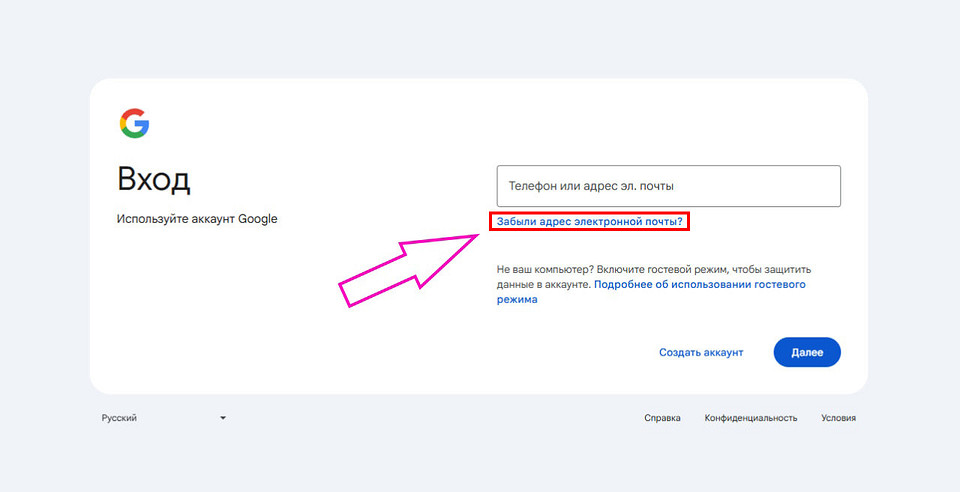Click the Создать аккаунт button
The image size is (960, 492).
click(701, 352)
